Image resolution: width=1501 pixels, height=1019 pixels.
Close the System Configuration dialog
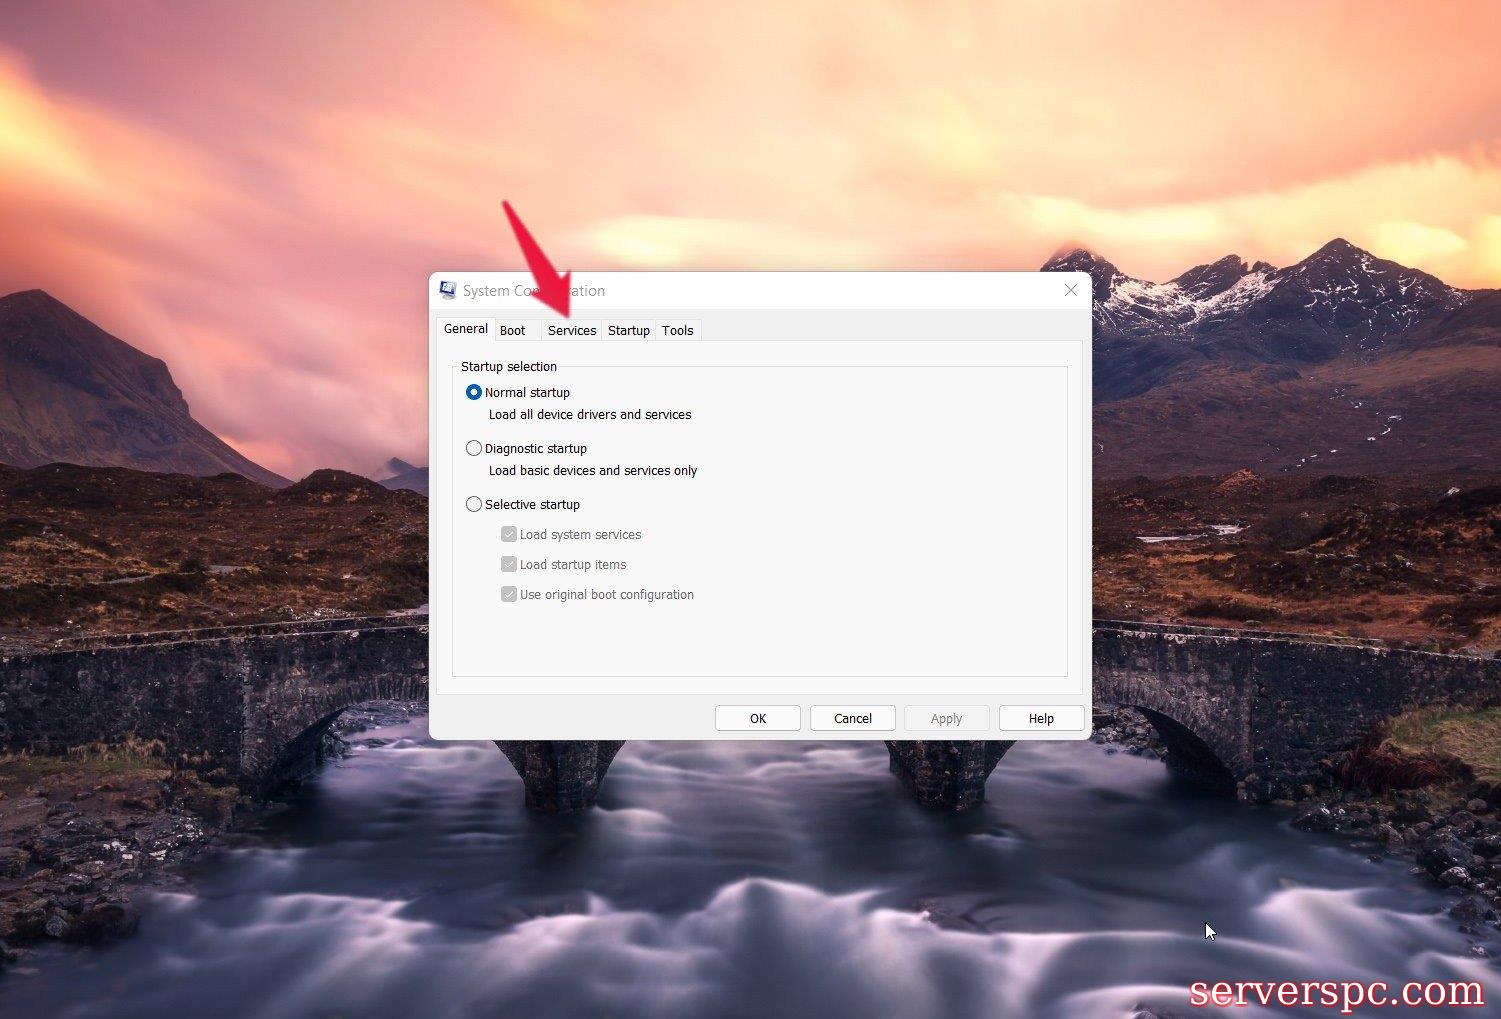1070,290
